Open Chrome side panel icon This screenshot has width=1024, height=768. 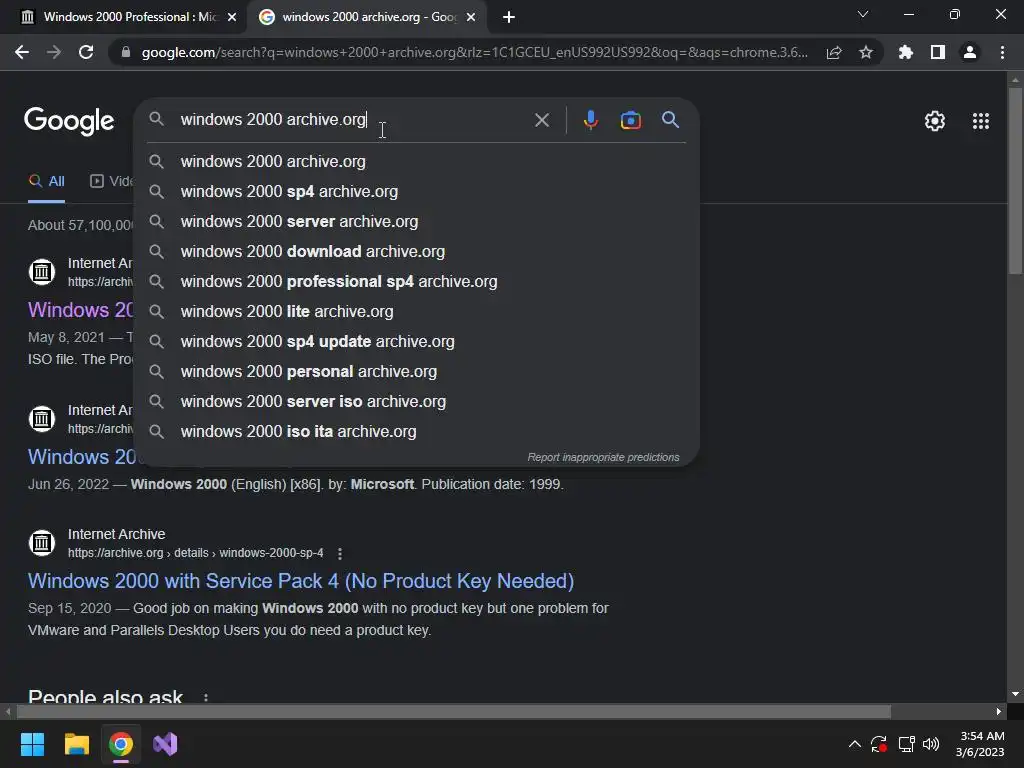[938, 52]
